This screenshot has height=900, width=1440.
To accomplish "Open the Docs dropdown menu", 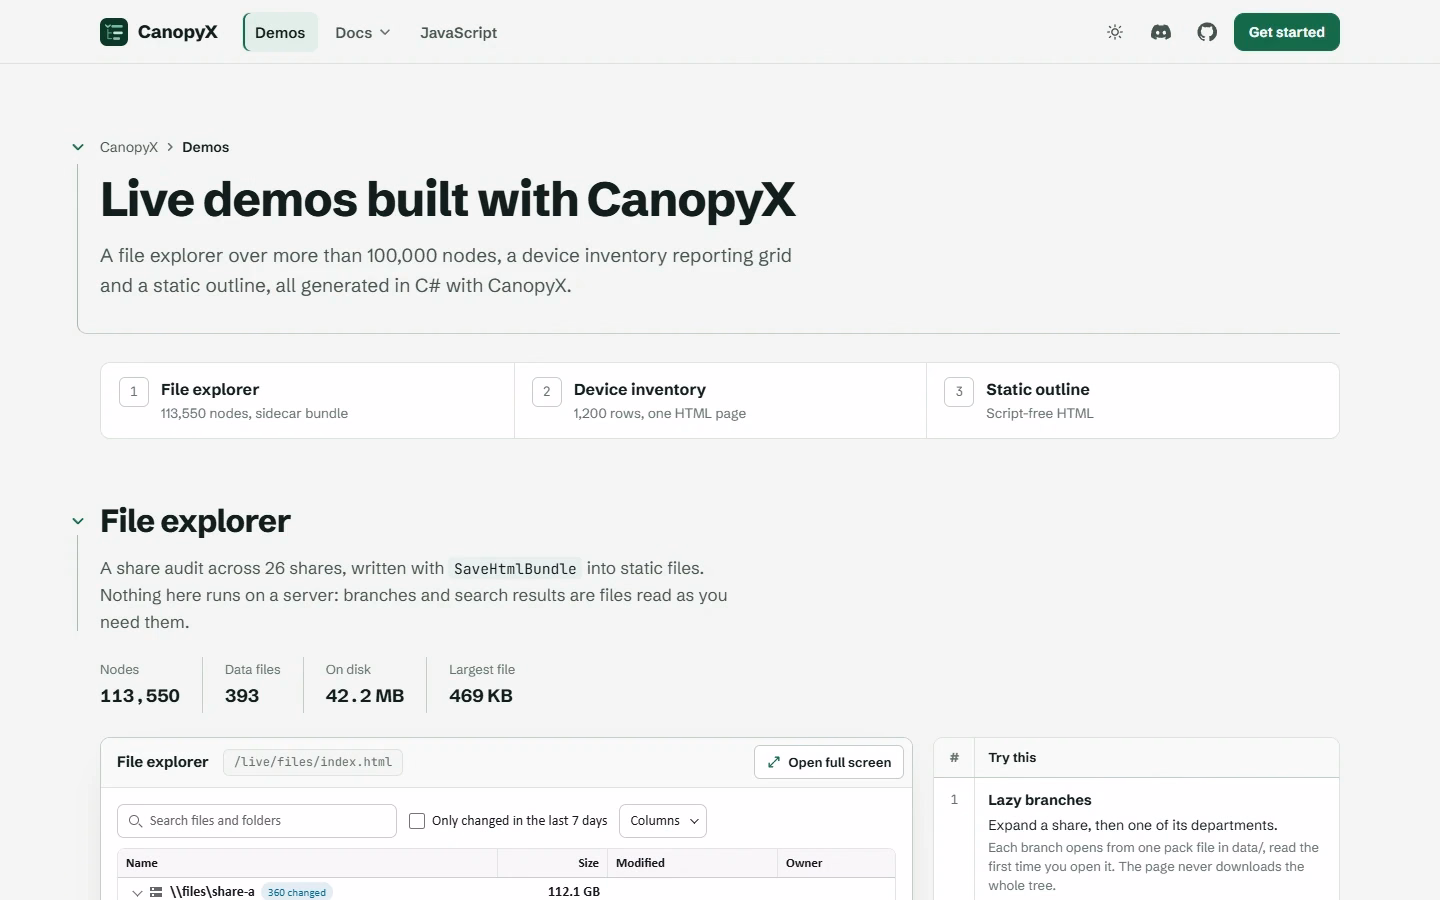I will pyautogui.click(x=362, y=32).
